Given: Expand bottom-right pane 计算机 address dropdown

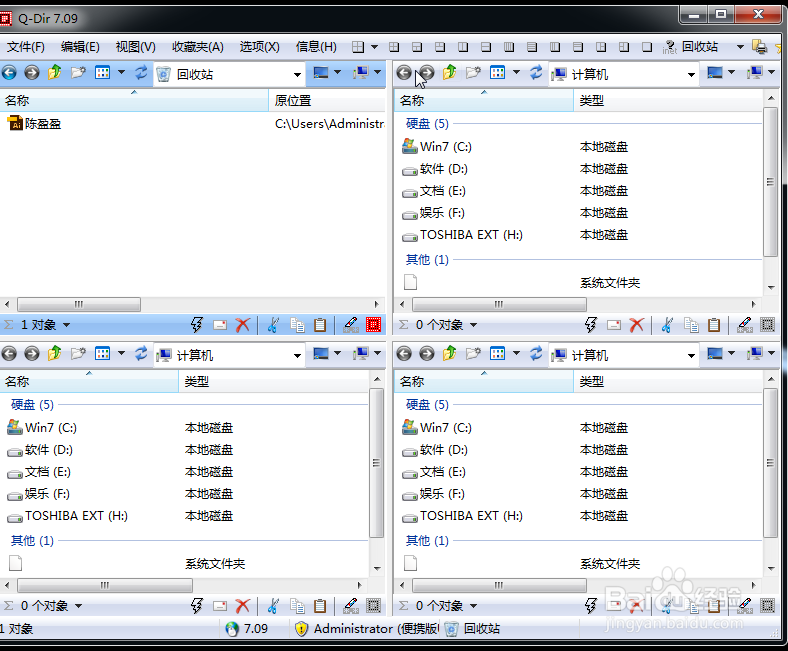Looking at the screenshot, I should [x=692, y=355].
